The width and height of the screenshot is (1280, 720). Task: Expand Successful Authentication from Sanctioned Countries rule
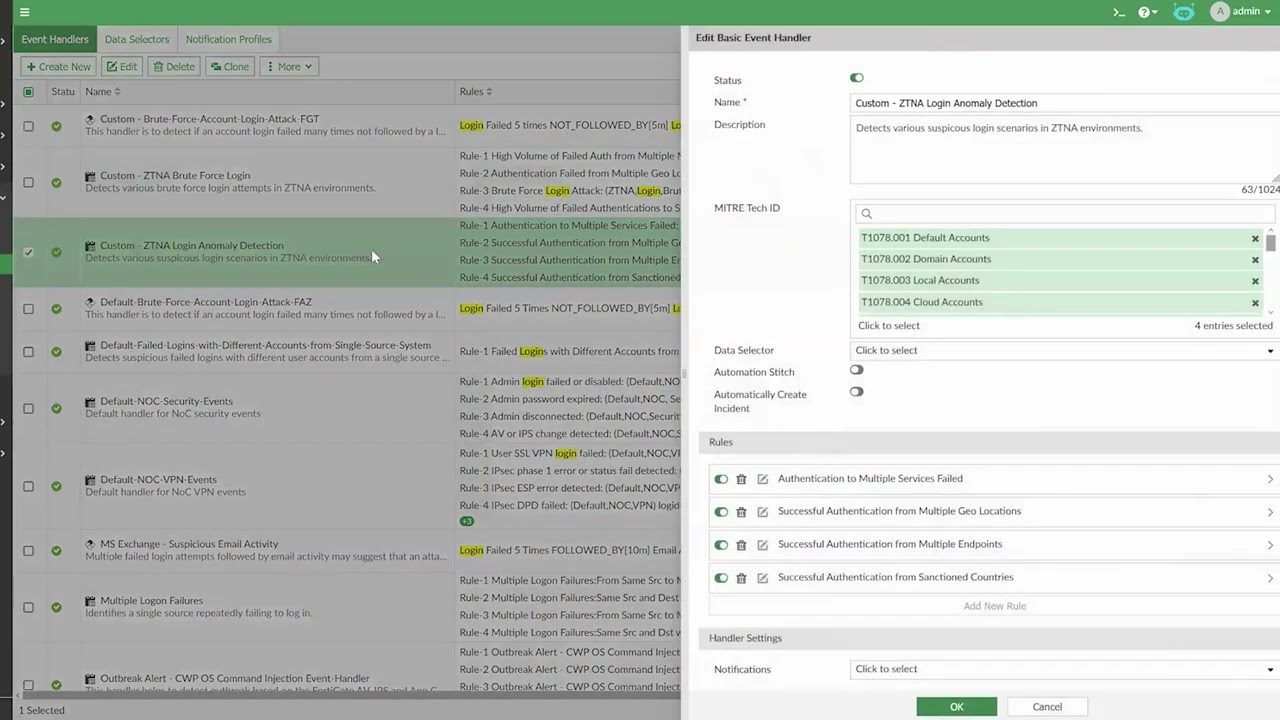(x=1270, y=578)
